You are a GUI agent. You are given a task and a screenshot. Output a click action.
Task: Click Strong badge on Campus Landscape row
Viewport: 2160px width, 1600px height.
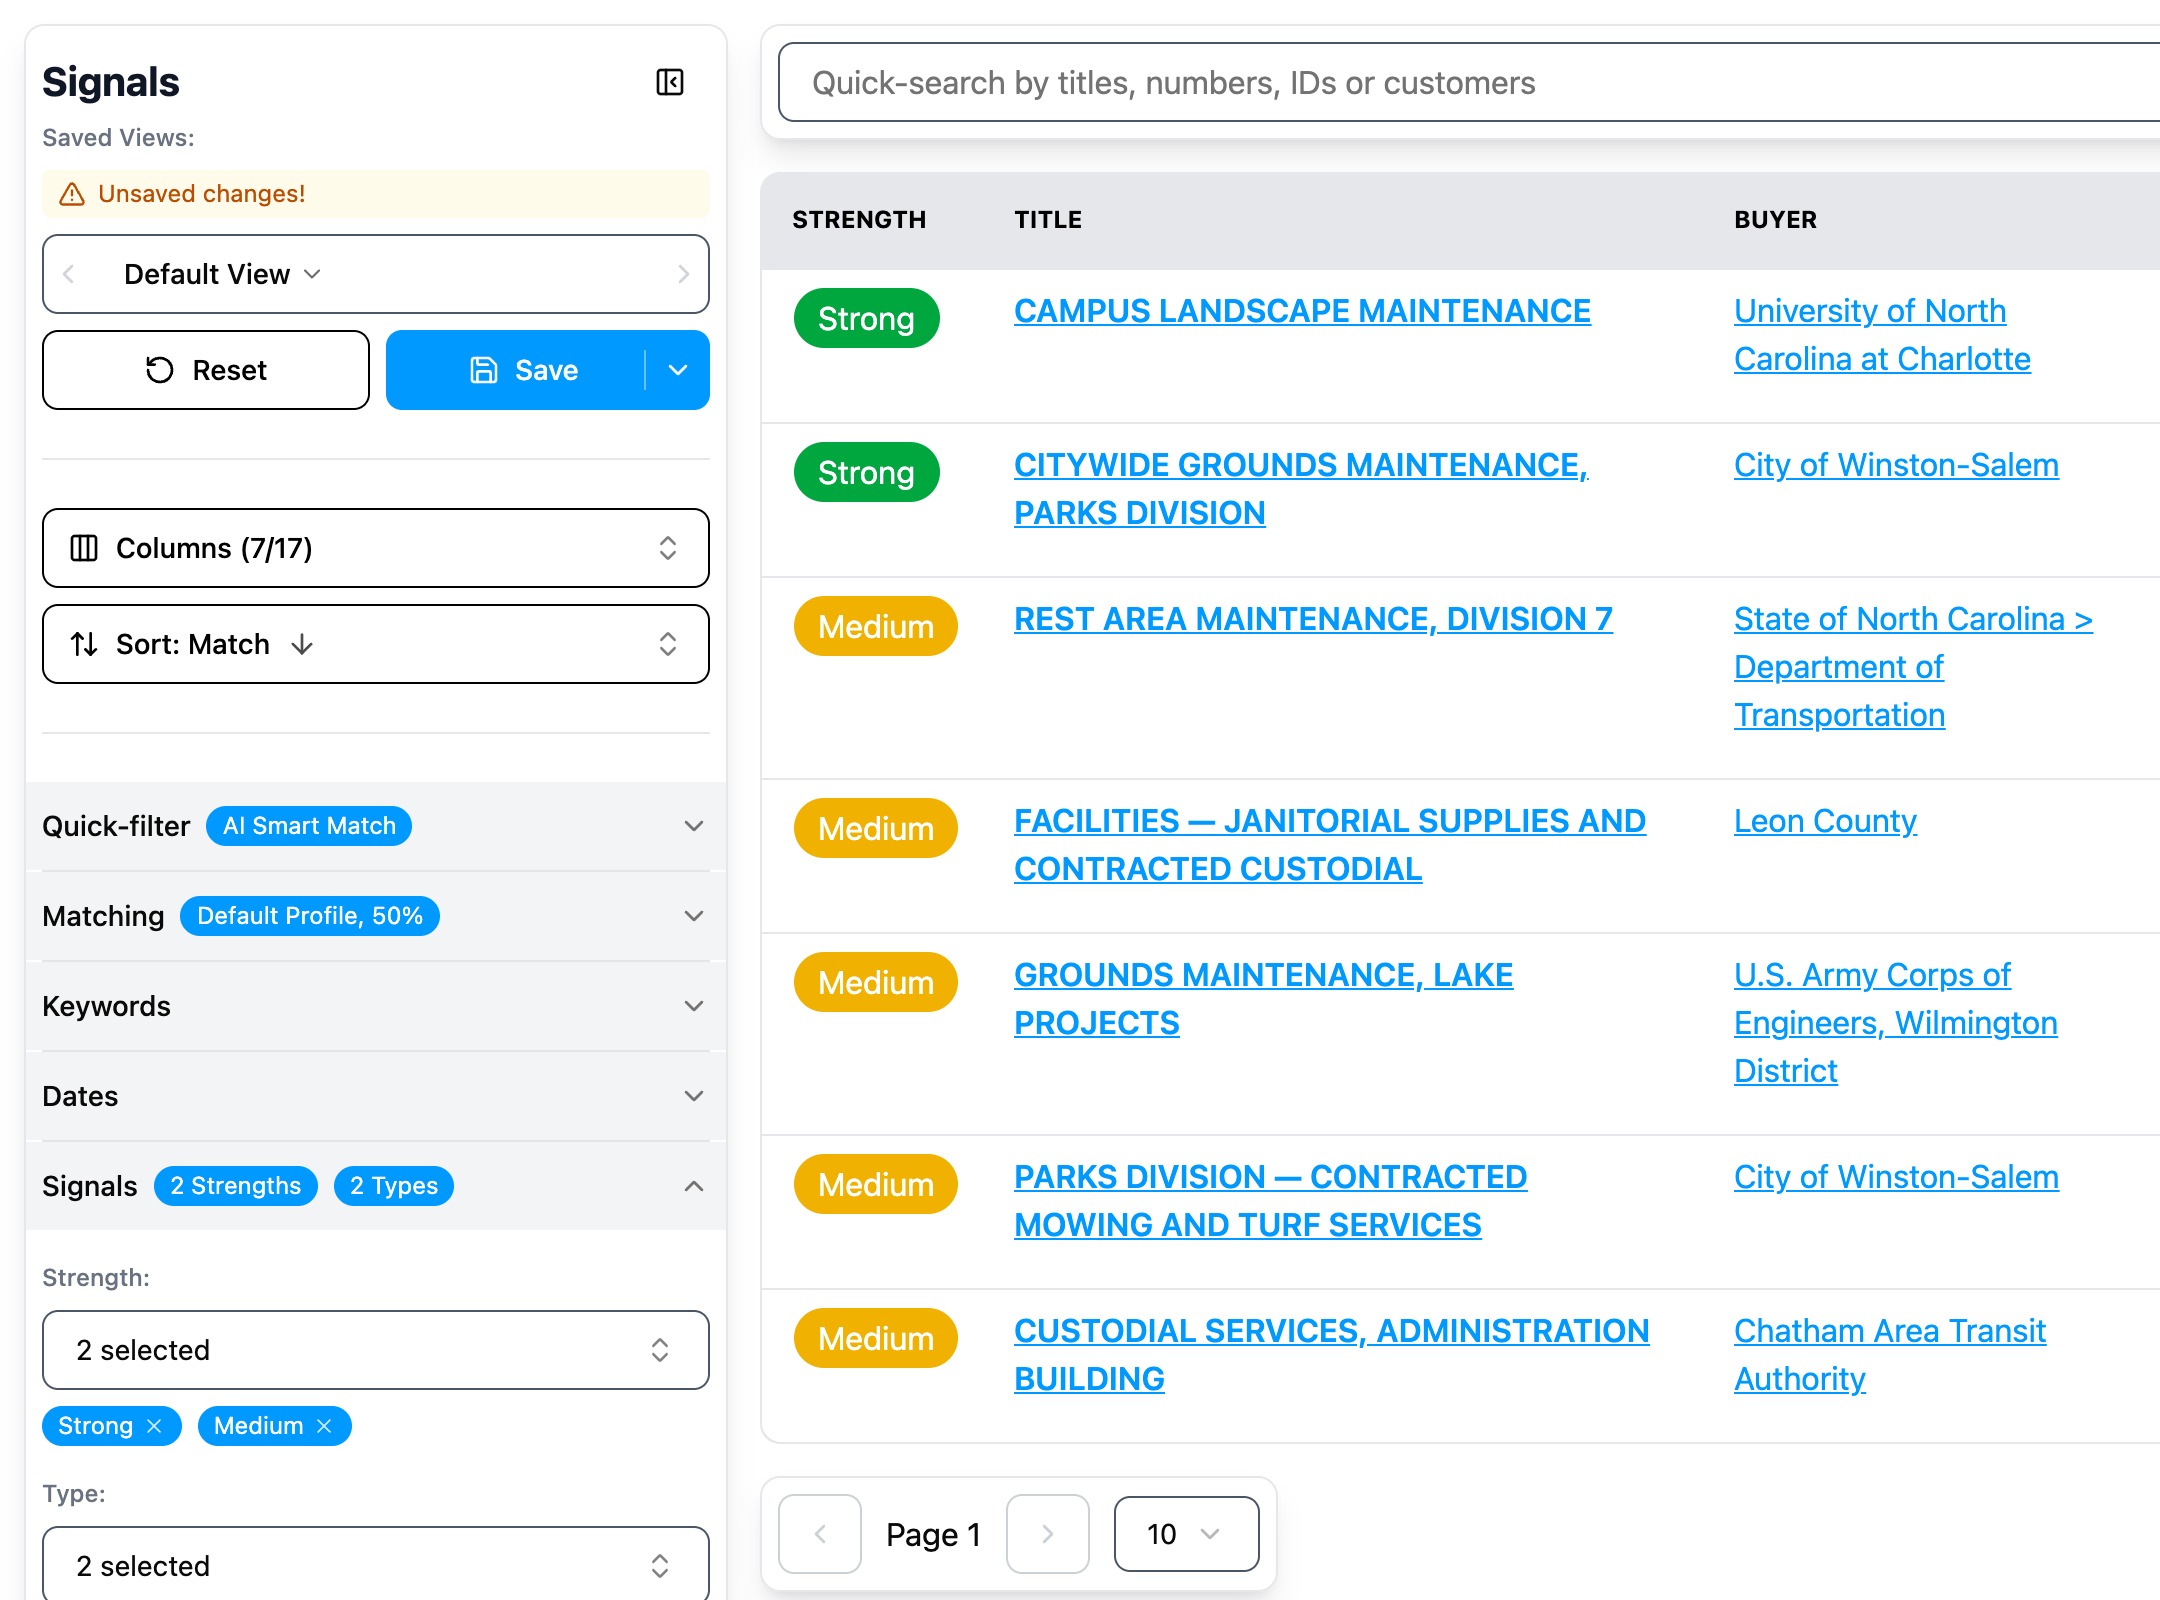coord(866,319)
